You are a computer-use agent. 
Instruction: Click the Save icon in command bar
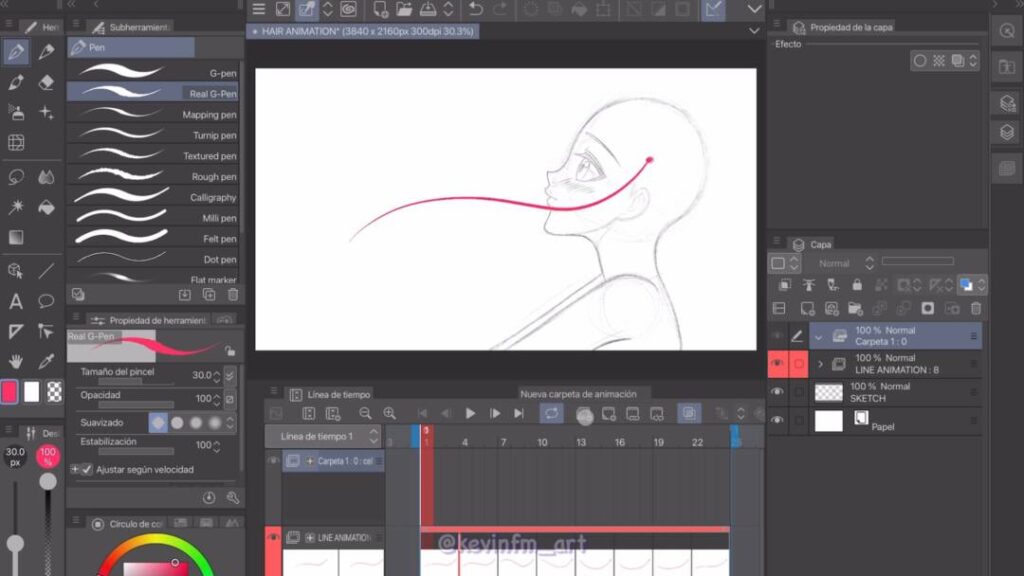click(x=428, y=9)
